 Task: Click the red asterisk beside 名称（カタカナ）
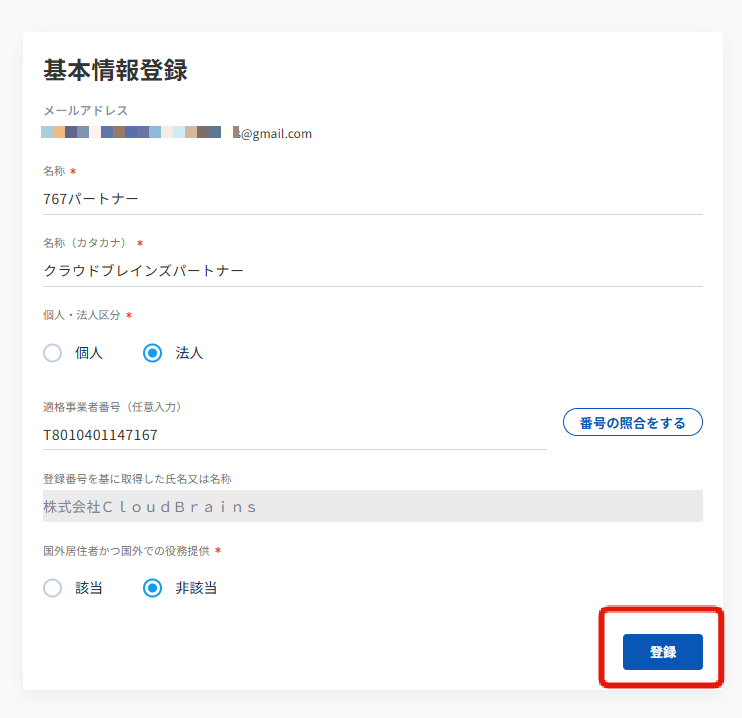[x=139, y=244]
